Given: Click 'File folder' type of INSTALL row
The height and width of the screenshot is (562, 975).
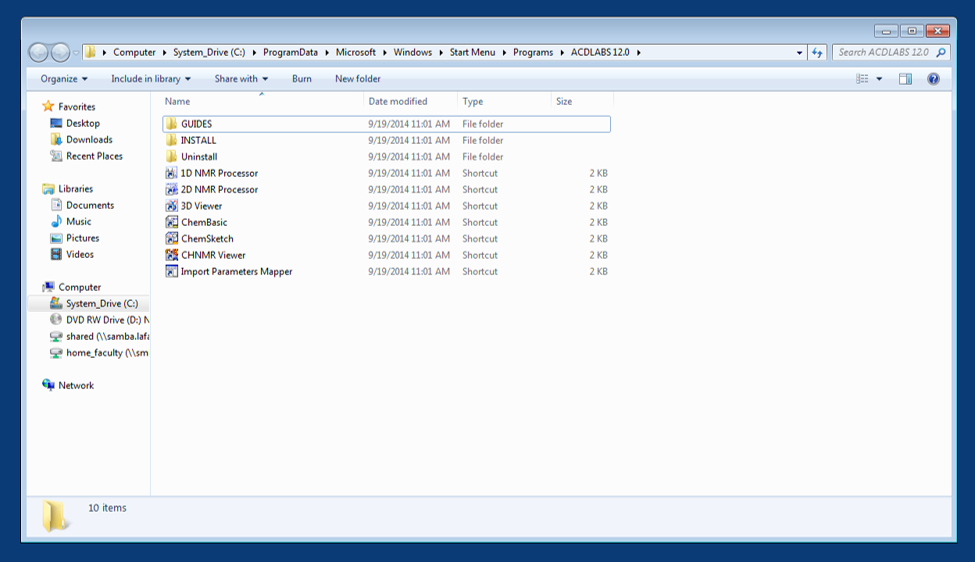Looking at the screenshot, I should point(483,140).
